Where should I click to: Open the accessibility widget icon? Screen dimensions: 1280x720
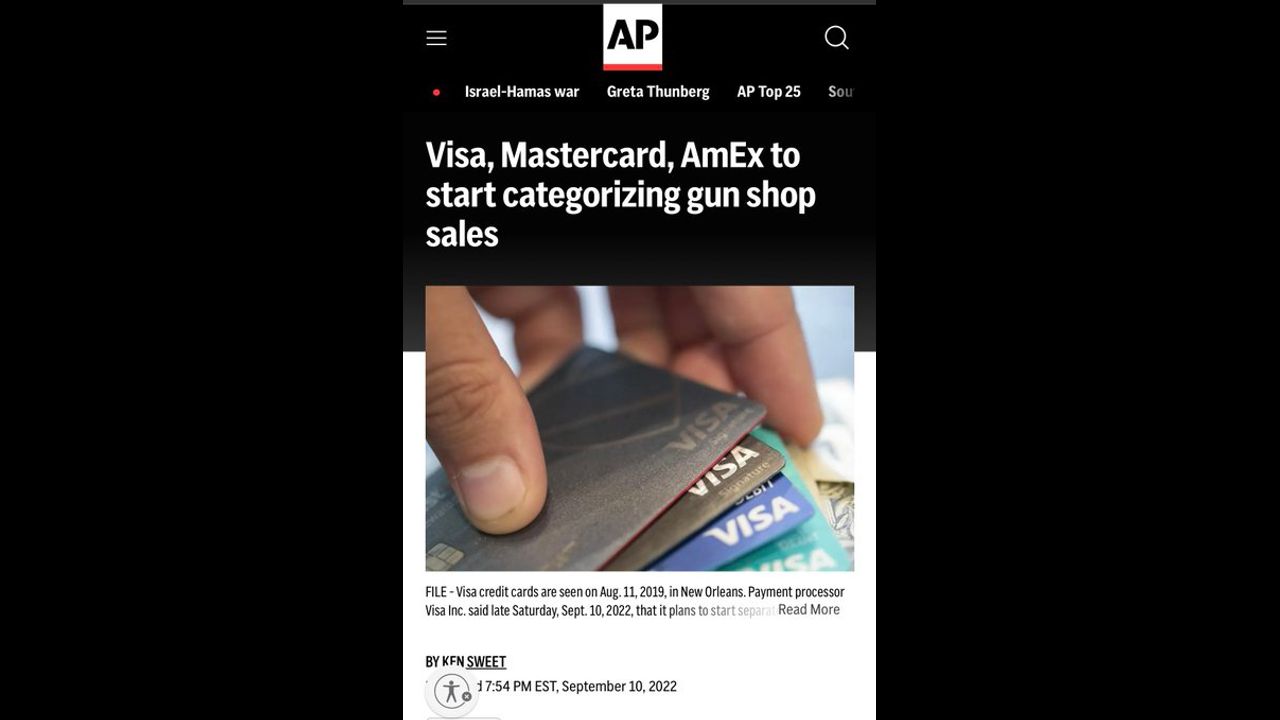[x=452, y=691]
